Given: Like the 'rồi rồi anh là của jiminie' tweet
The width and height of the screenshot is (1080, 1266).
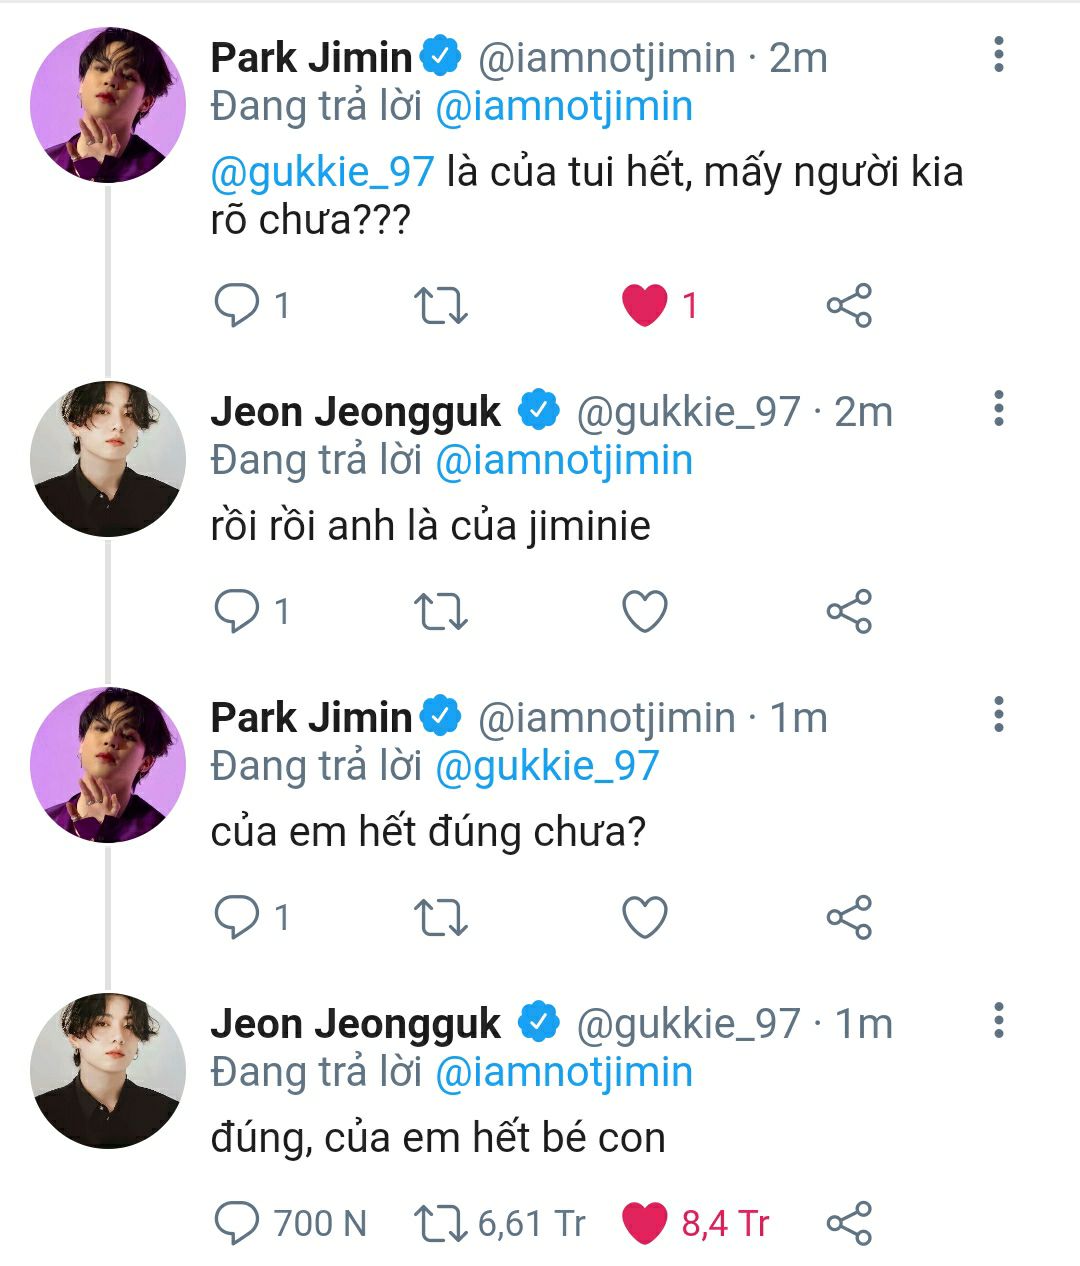Looking at the screenshot, I should (x=645, y=611).
